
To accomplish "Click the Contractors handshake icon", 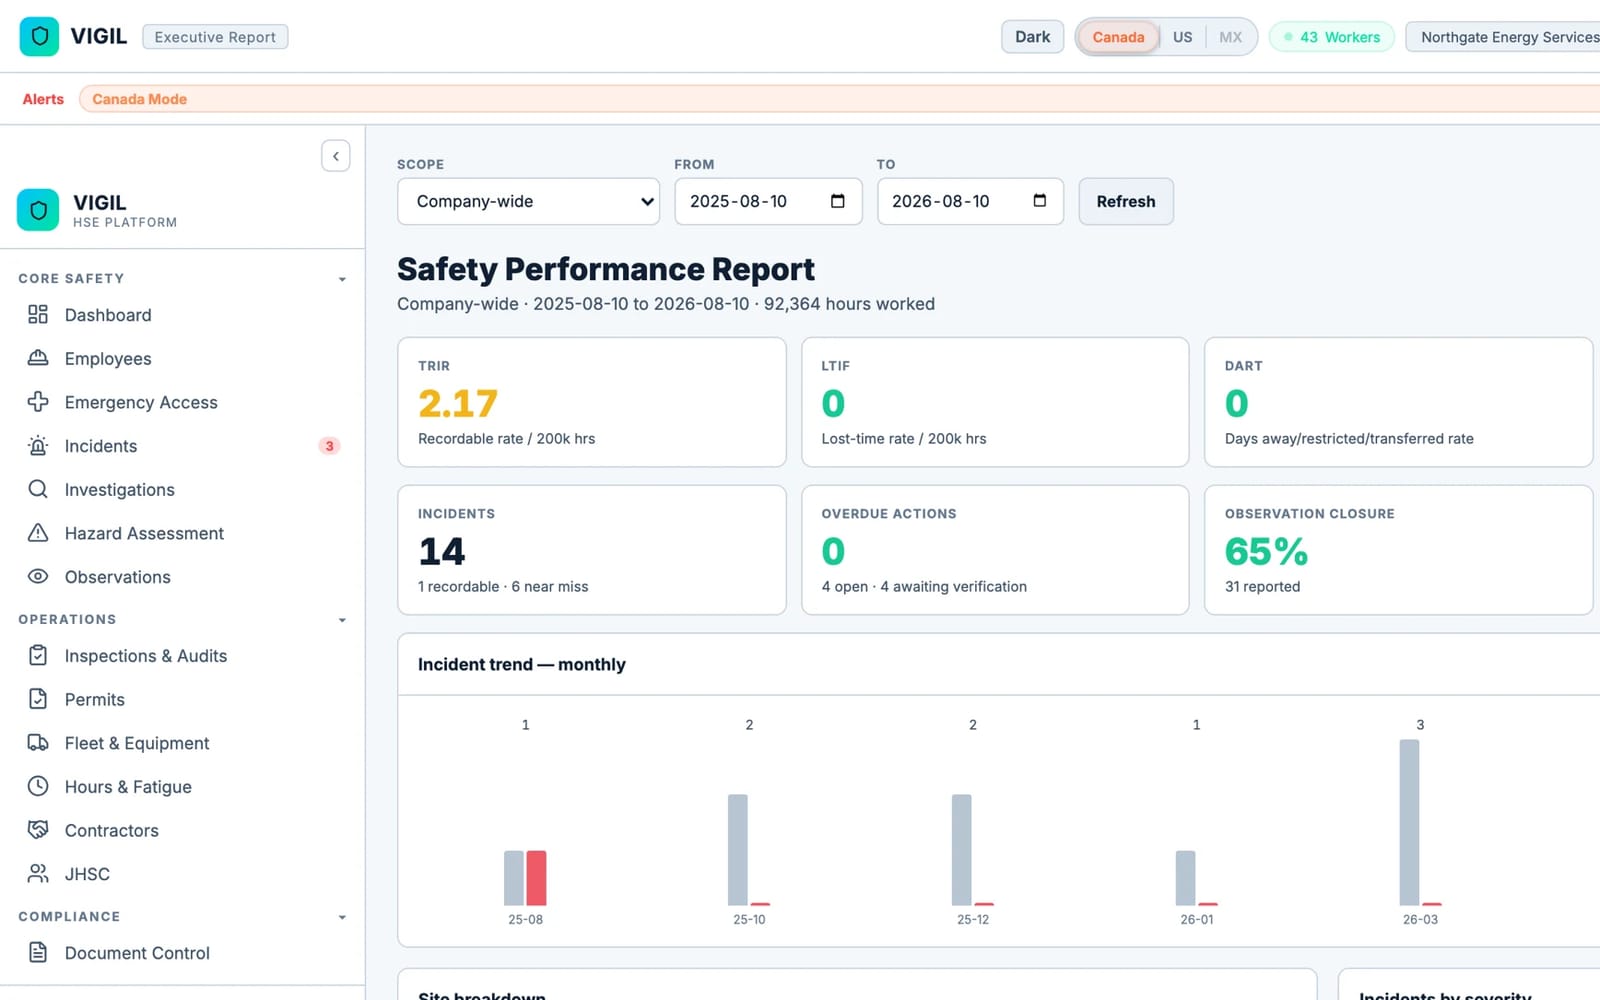I will [38, 830].
